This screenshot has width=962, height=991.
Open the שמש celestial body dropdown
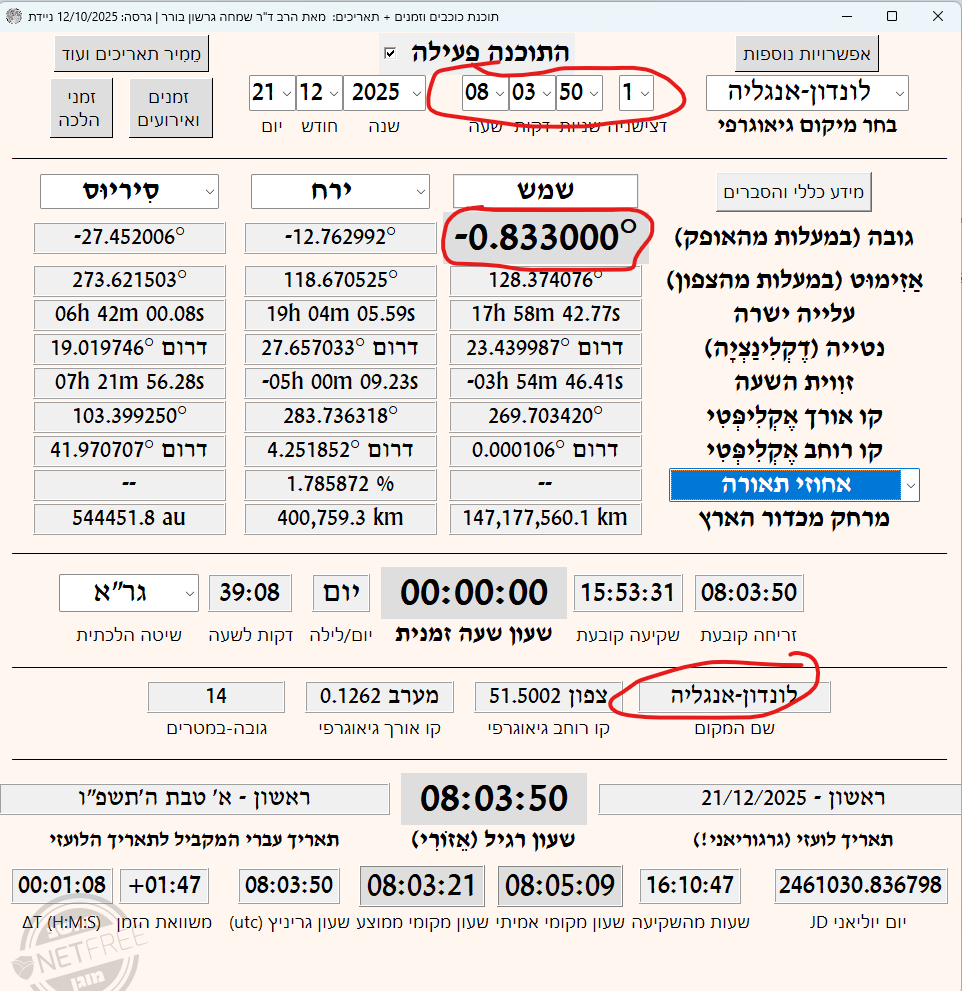(x=546, y=190)
